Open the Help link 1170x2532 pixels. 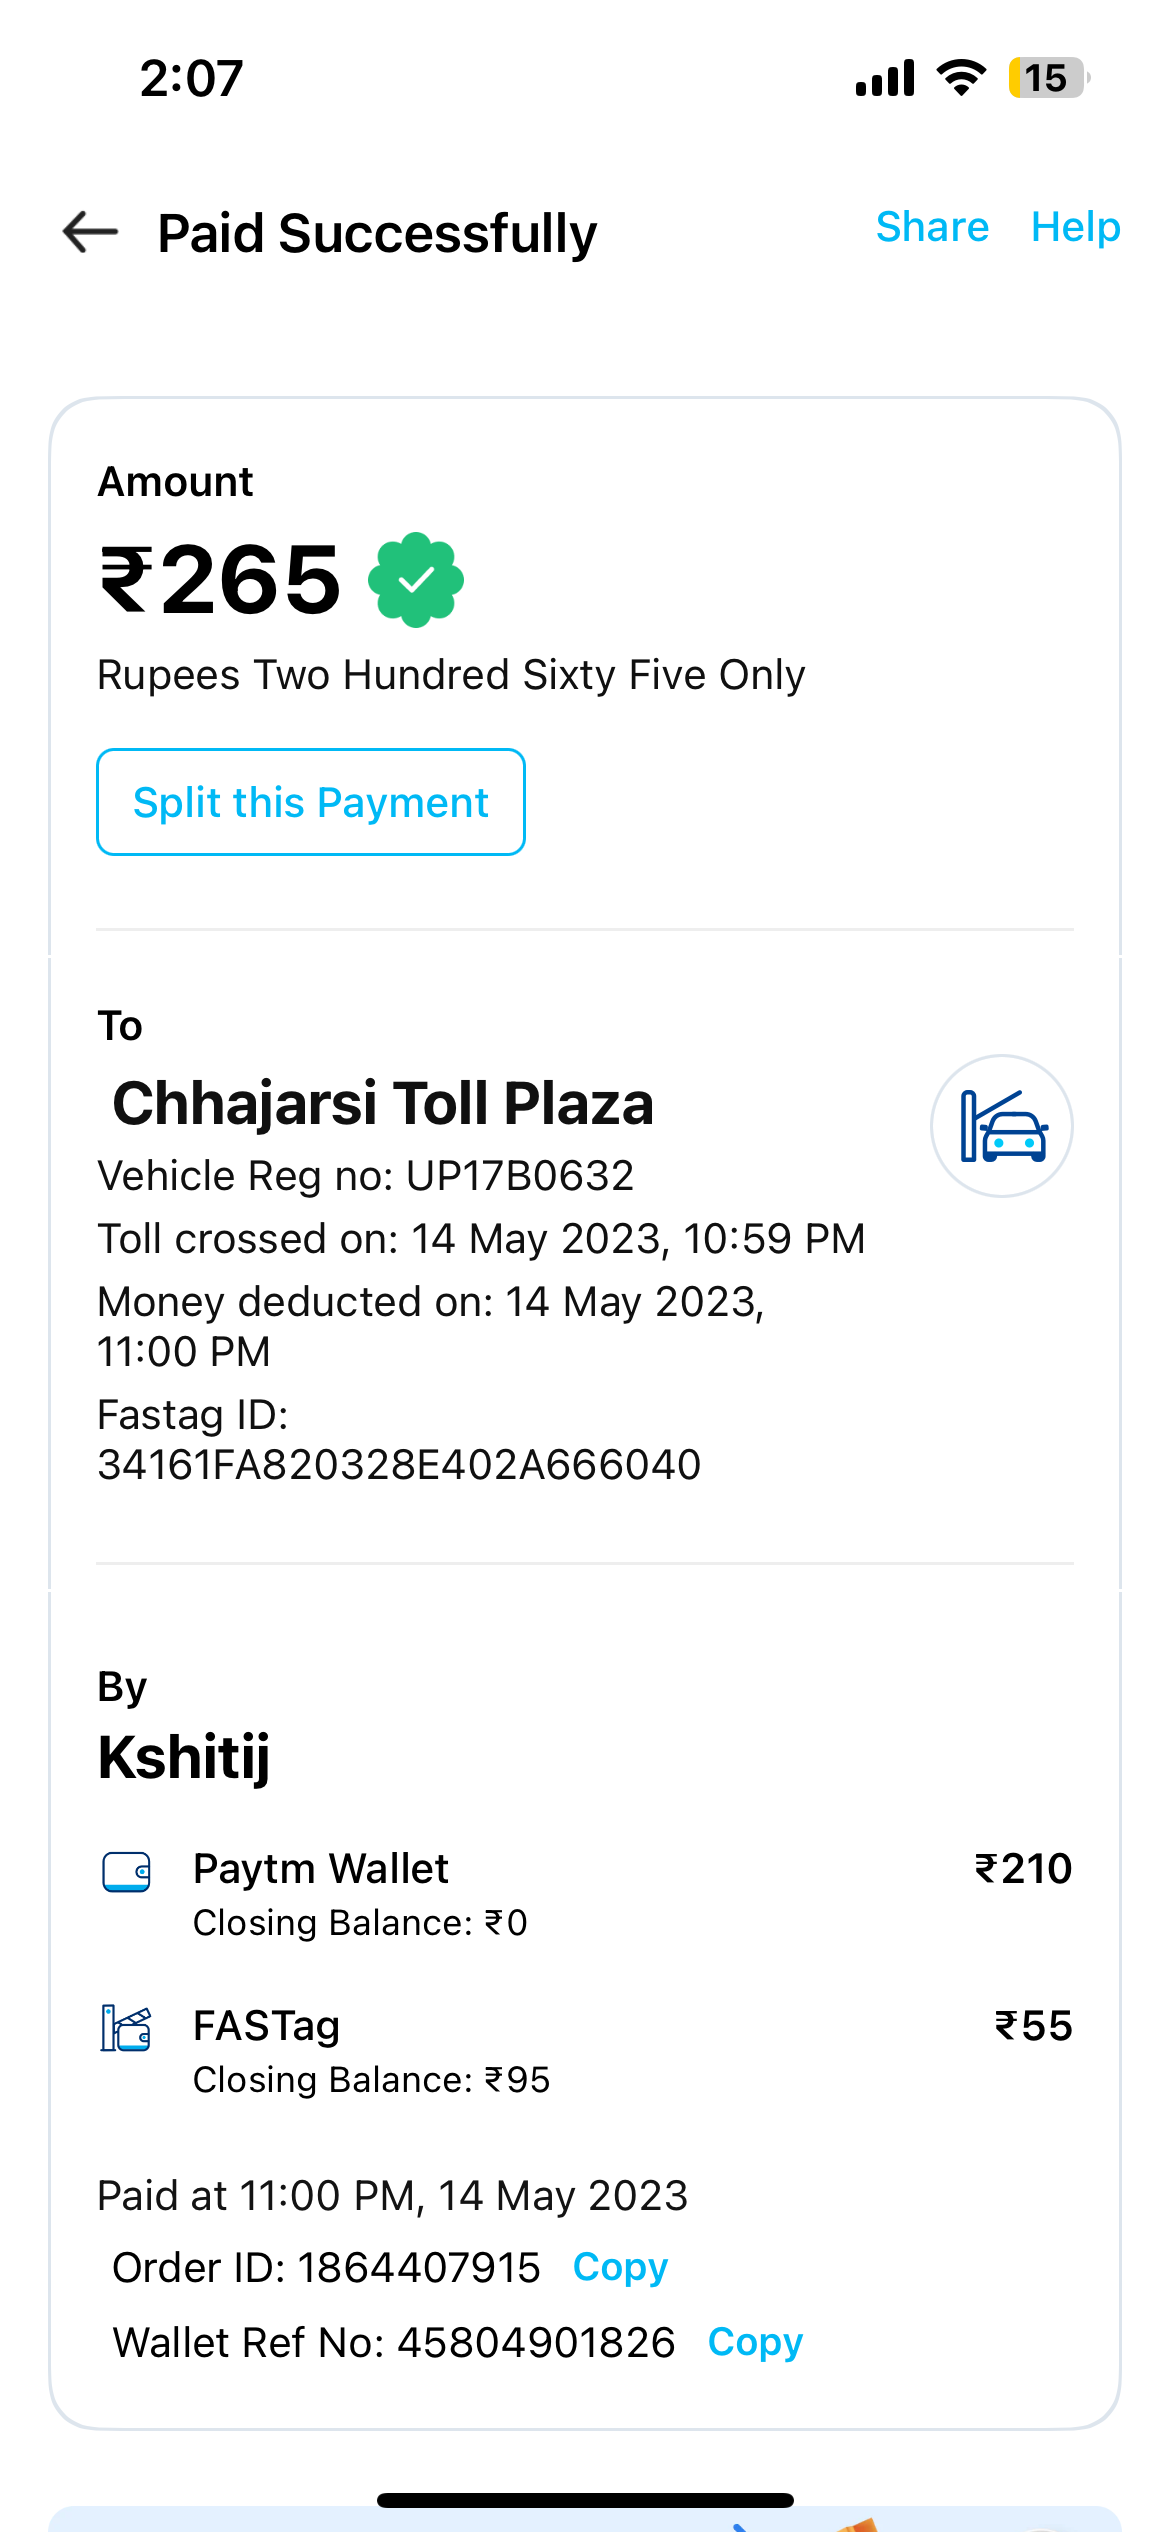coord(1075,227)
